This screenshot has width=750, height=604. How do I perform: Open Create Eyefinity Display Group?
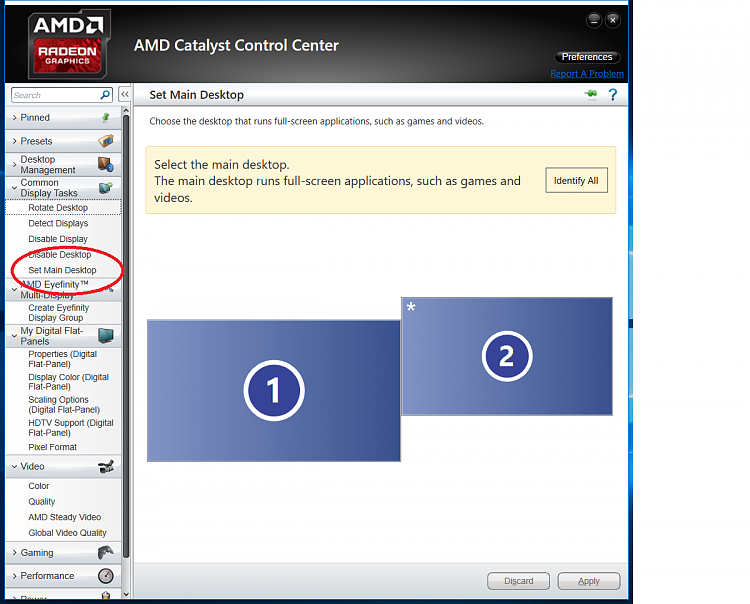58,313
